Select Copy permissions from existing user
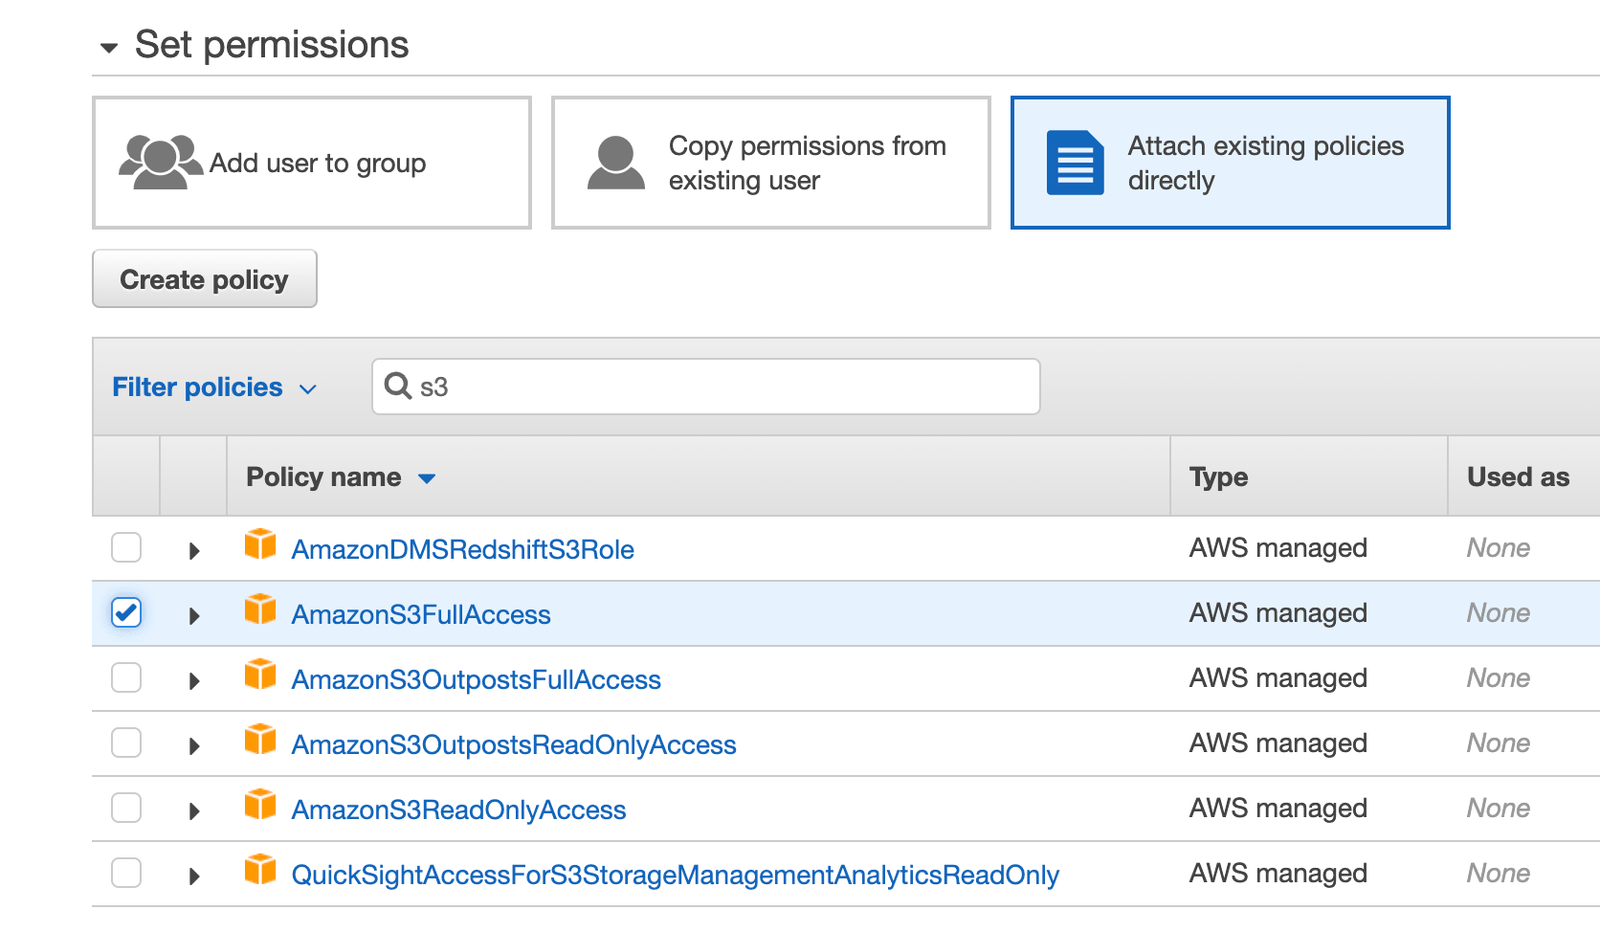The height and width of the screenshot is (930, 1600). point(771,163)
